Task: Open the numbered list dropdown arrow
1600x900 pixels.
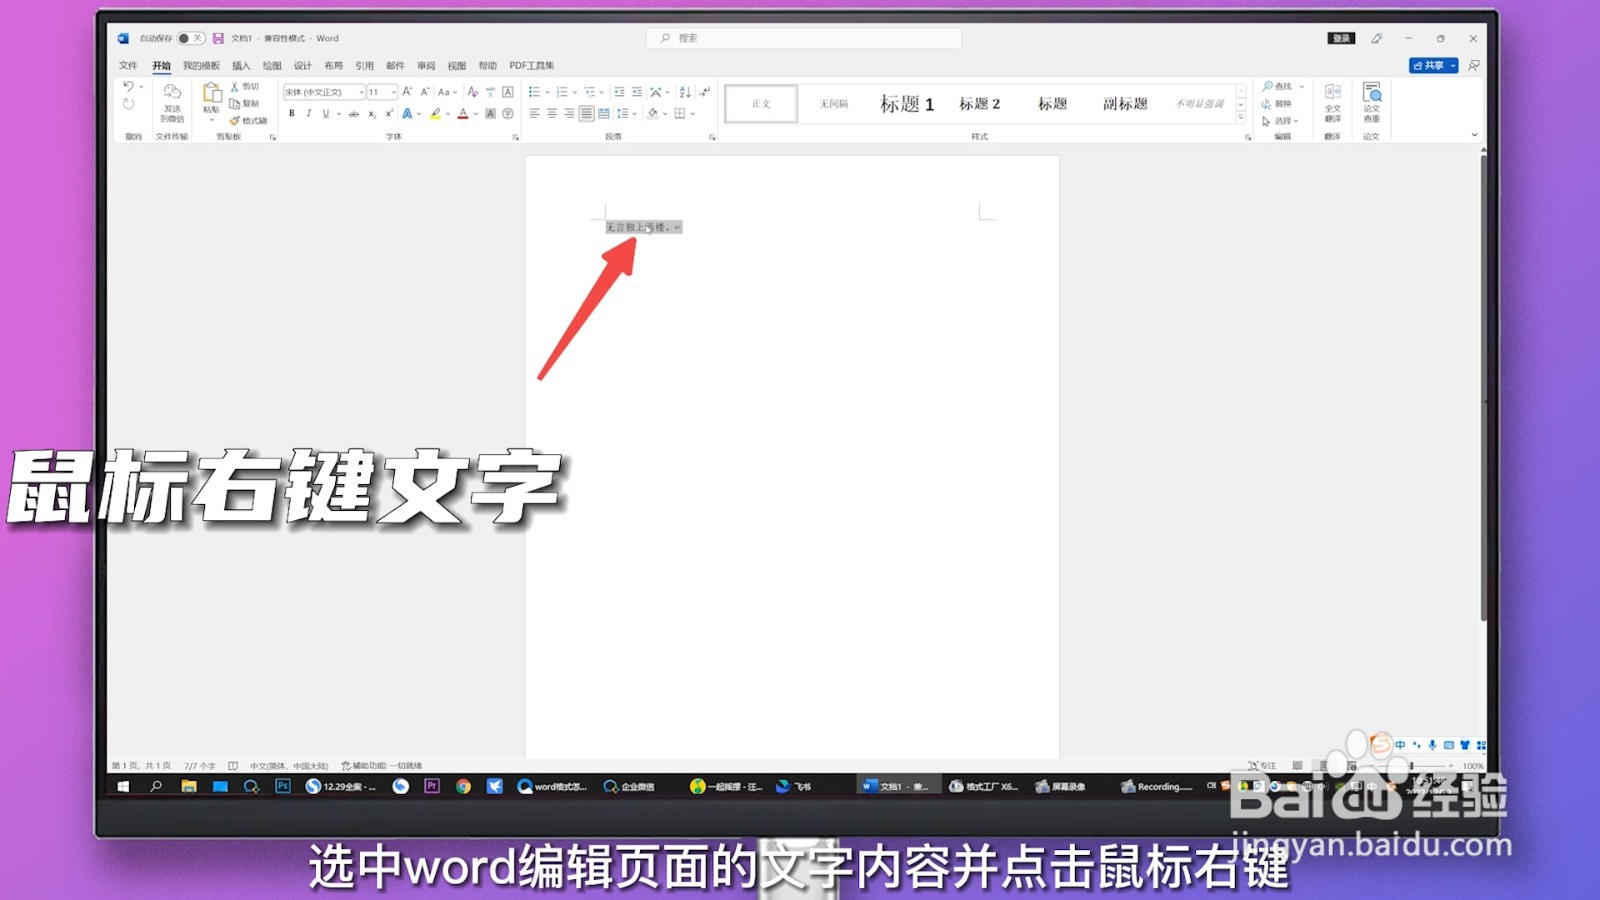Action: pos(575,92)
